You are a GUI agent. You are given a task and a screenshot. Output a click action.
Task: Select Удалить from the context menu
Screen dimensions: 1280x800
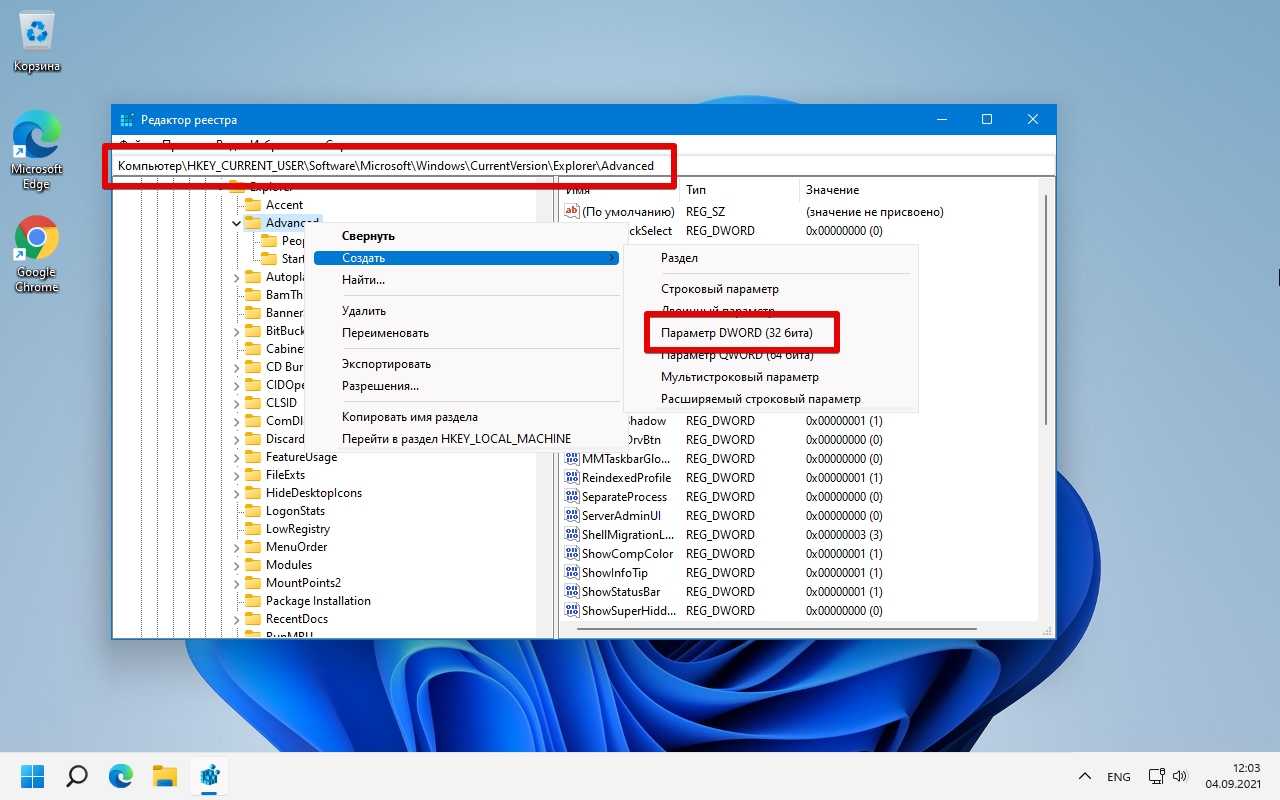click(466, 311)
